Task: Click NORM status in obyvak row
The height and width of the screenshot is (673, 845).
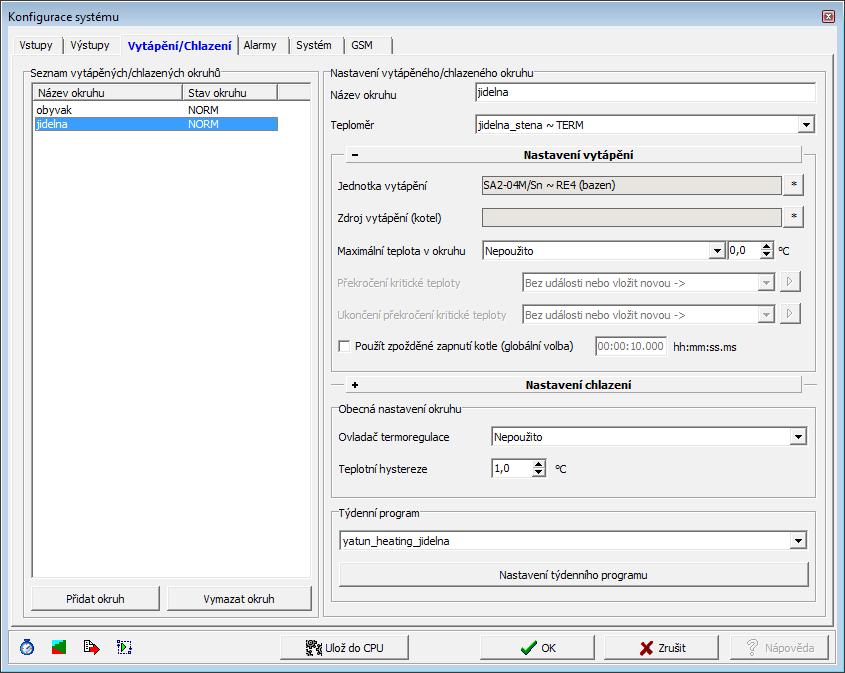Action: (x=203, y=110)
